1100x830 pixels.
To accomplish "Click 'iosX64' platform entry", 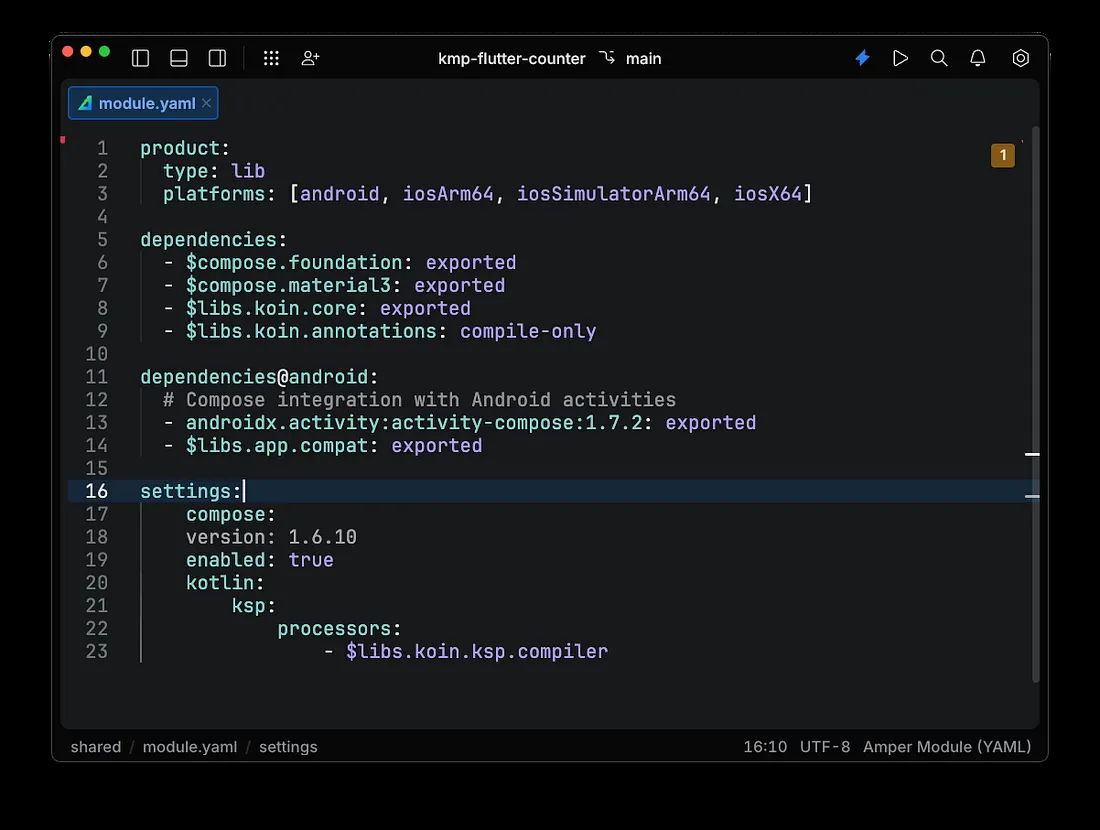I will 767,194.
